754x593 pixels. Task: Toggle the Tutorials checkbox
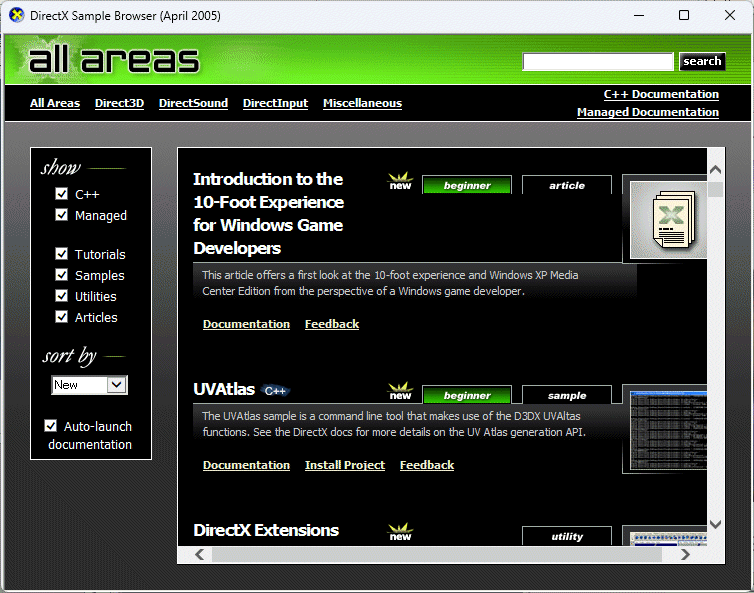62,254
